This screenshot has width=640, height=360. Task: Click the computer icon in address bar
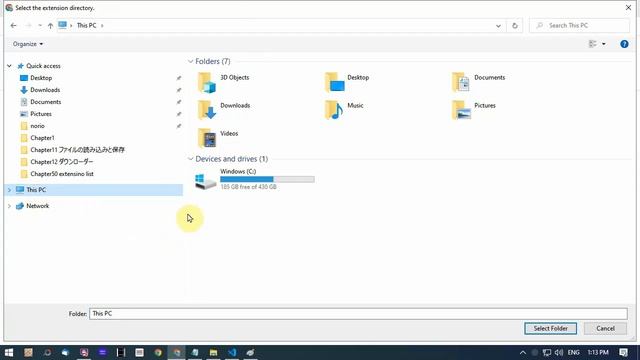(x=62, y=25)
